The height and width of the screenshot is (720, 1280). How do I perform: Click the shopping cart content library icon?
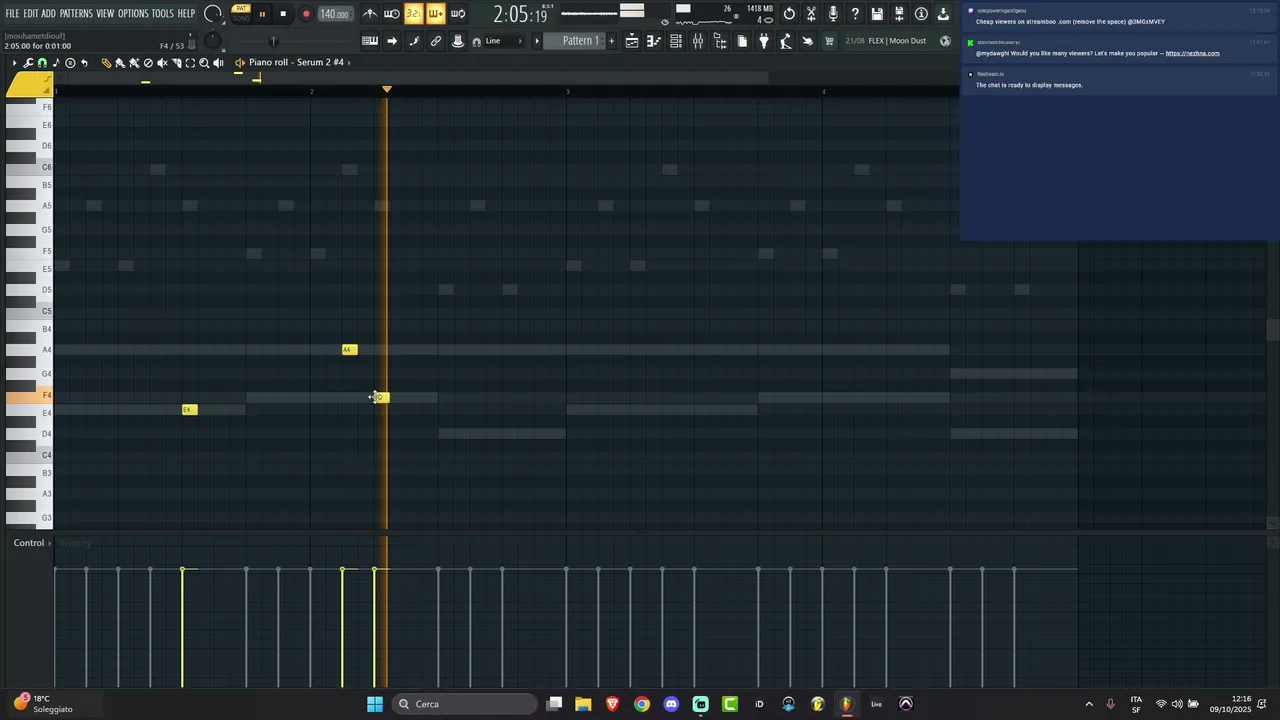tap(829, 41)
